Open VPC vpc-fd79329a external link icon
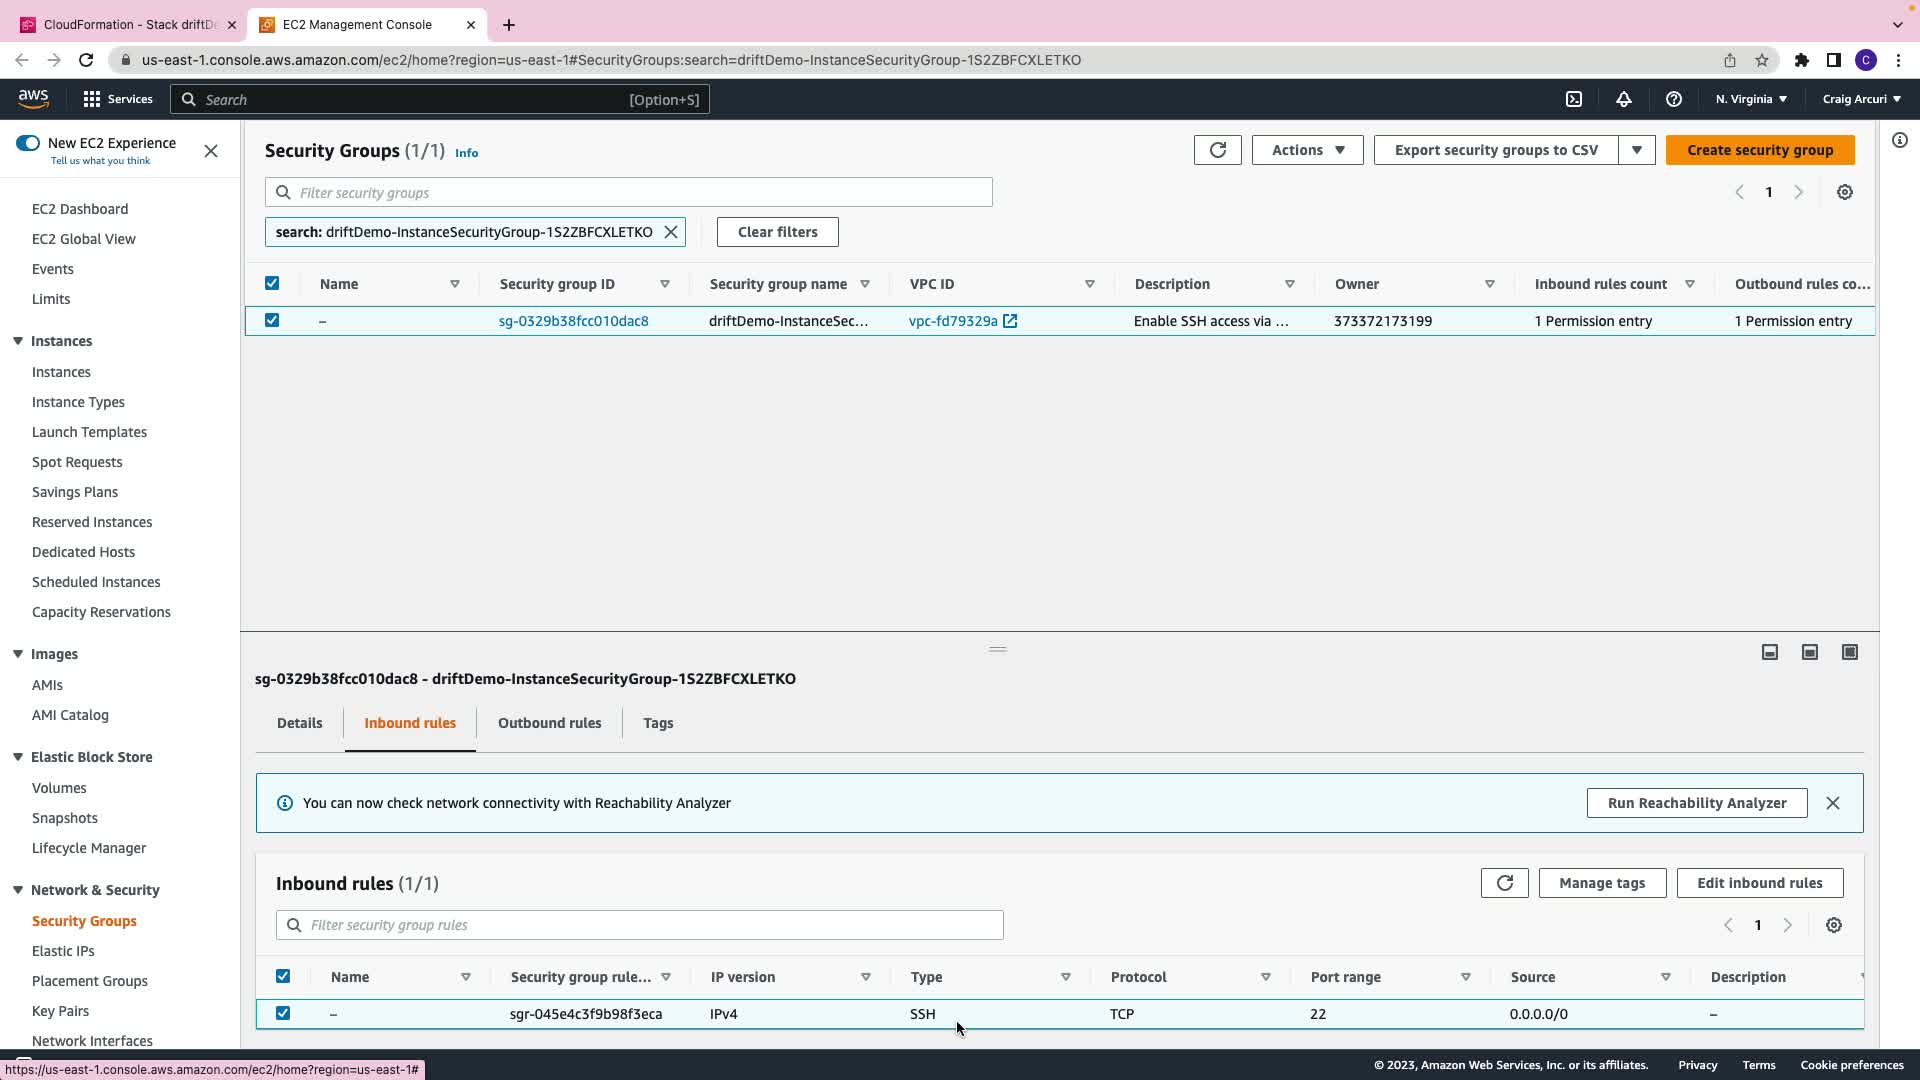This screenshot has width=1920, height=1080. coord(1010,321)
